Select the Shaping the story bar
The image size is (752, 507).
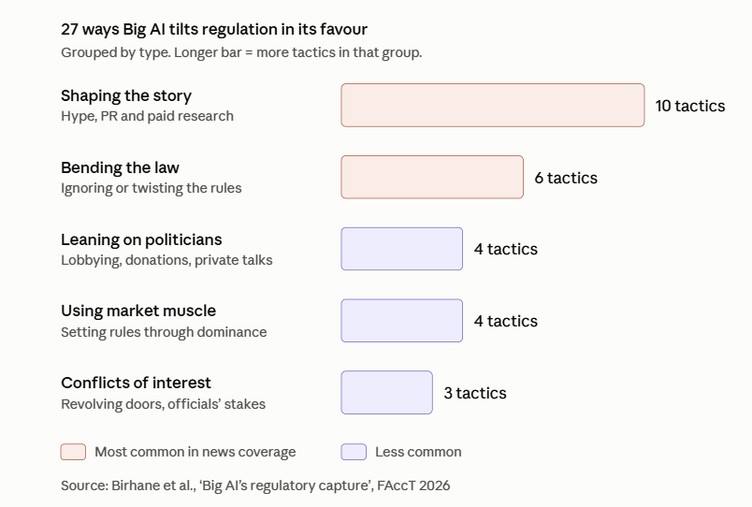coord(493,105)
